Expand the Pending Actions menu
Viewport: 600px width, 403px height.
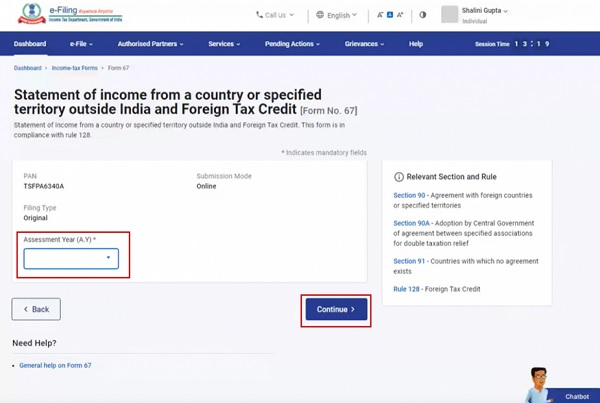[x=292, y=44]
